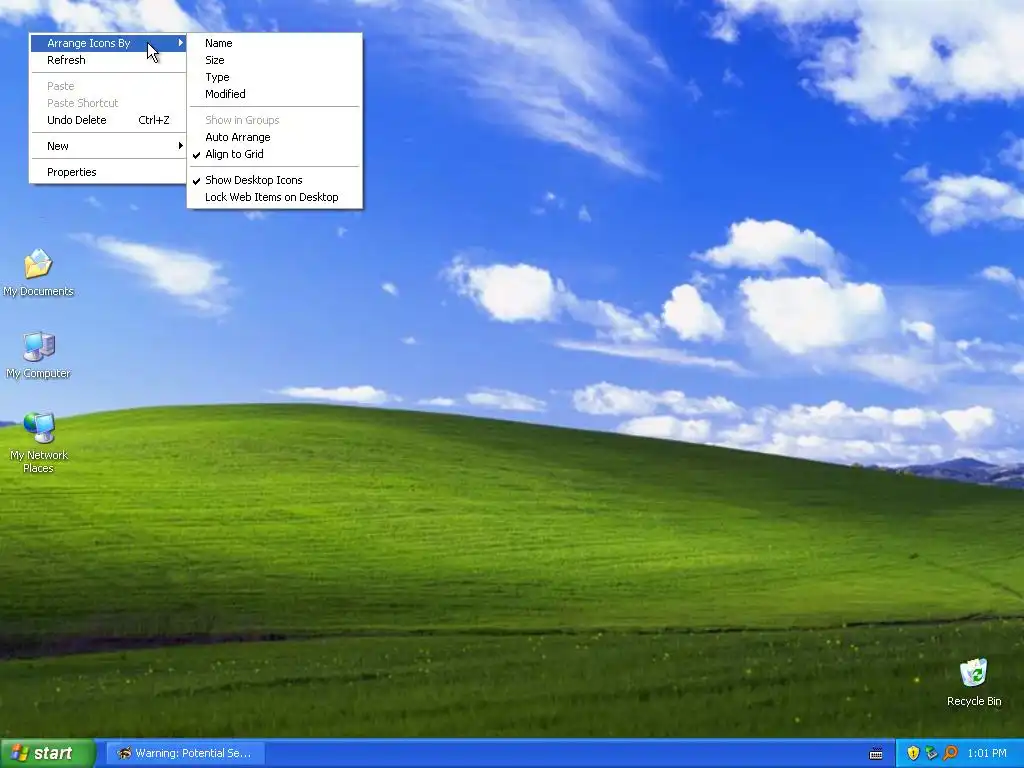Image resolution: width=1024 pixels, height=768 pixels.
Task: Click Refresh in the context menu
Action: coord(108,60)
